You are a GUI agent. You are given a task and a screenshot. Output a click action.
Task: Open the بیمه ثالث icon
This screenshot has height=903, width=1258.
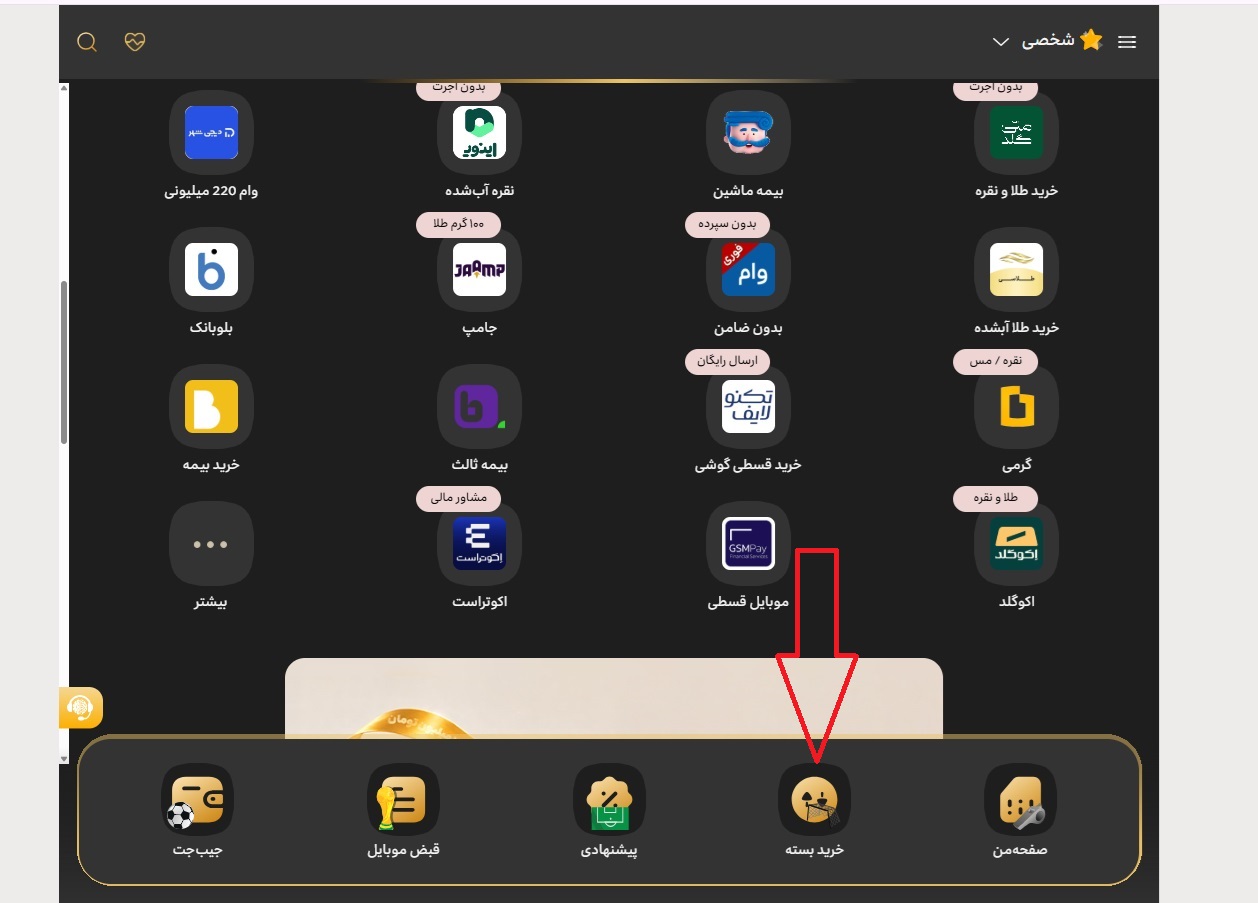pyautogui.click(x=479, y=406)
